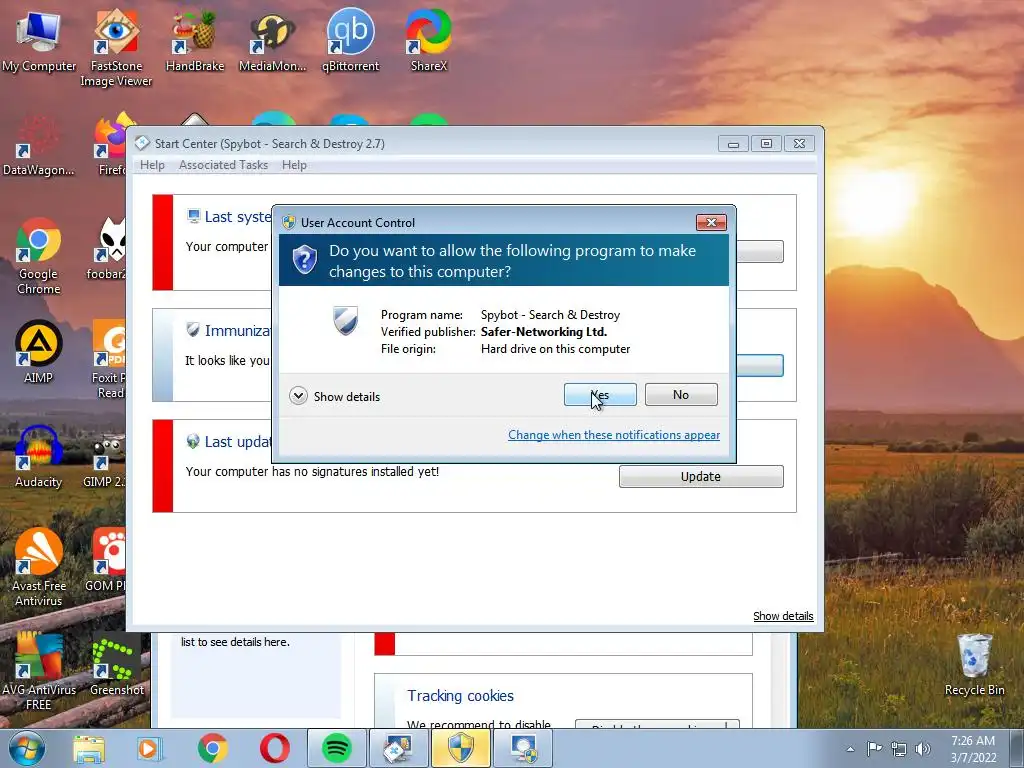1024x768 pixels.
Task: Open the Recycle Bin
Action: [974, 665]
